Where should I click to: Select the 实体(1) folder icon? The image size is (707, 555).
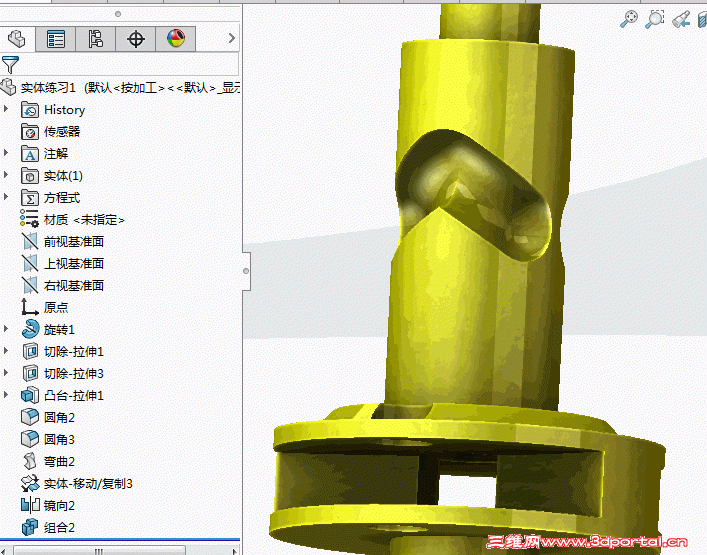(x=30, y=175)
